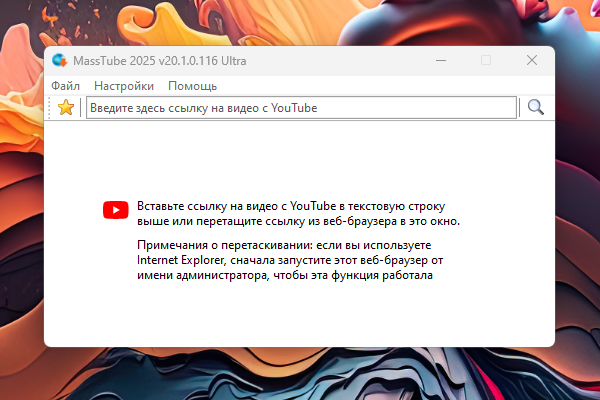Click the title "MassTube 2025 v20.1.0.116 Ultra"

pyautogui.click(x=160, y=61)
